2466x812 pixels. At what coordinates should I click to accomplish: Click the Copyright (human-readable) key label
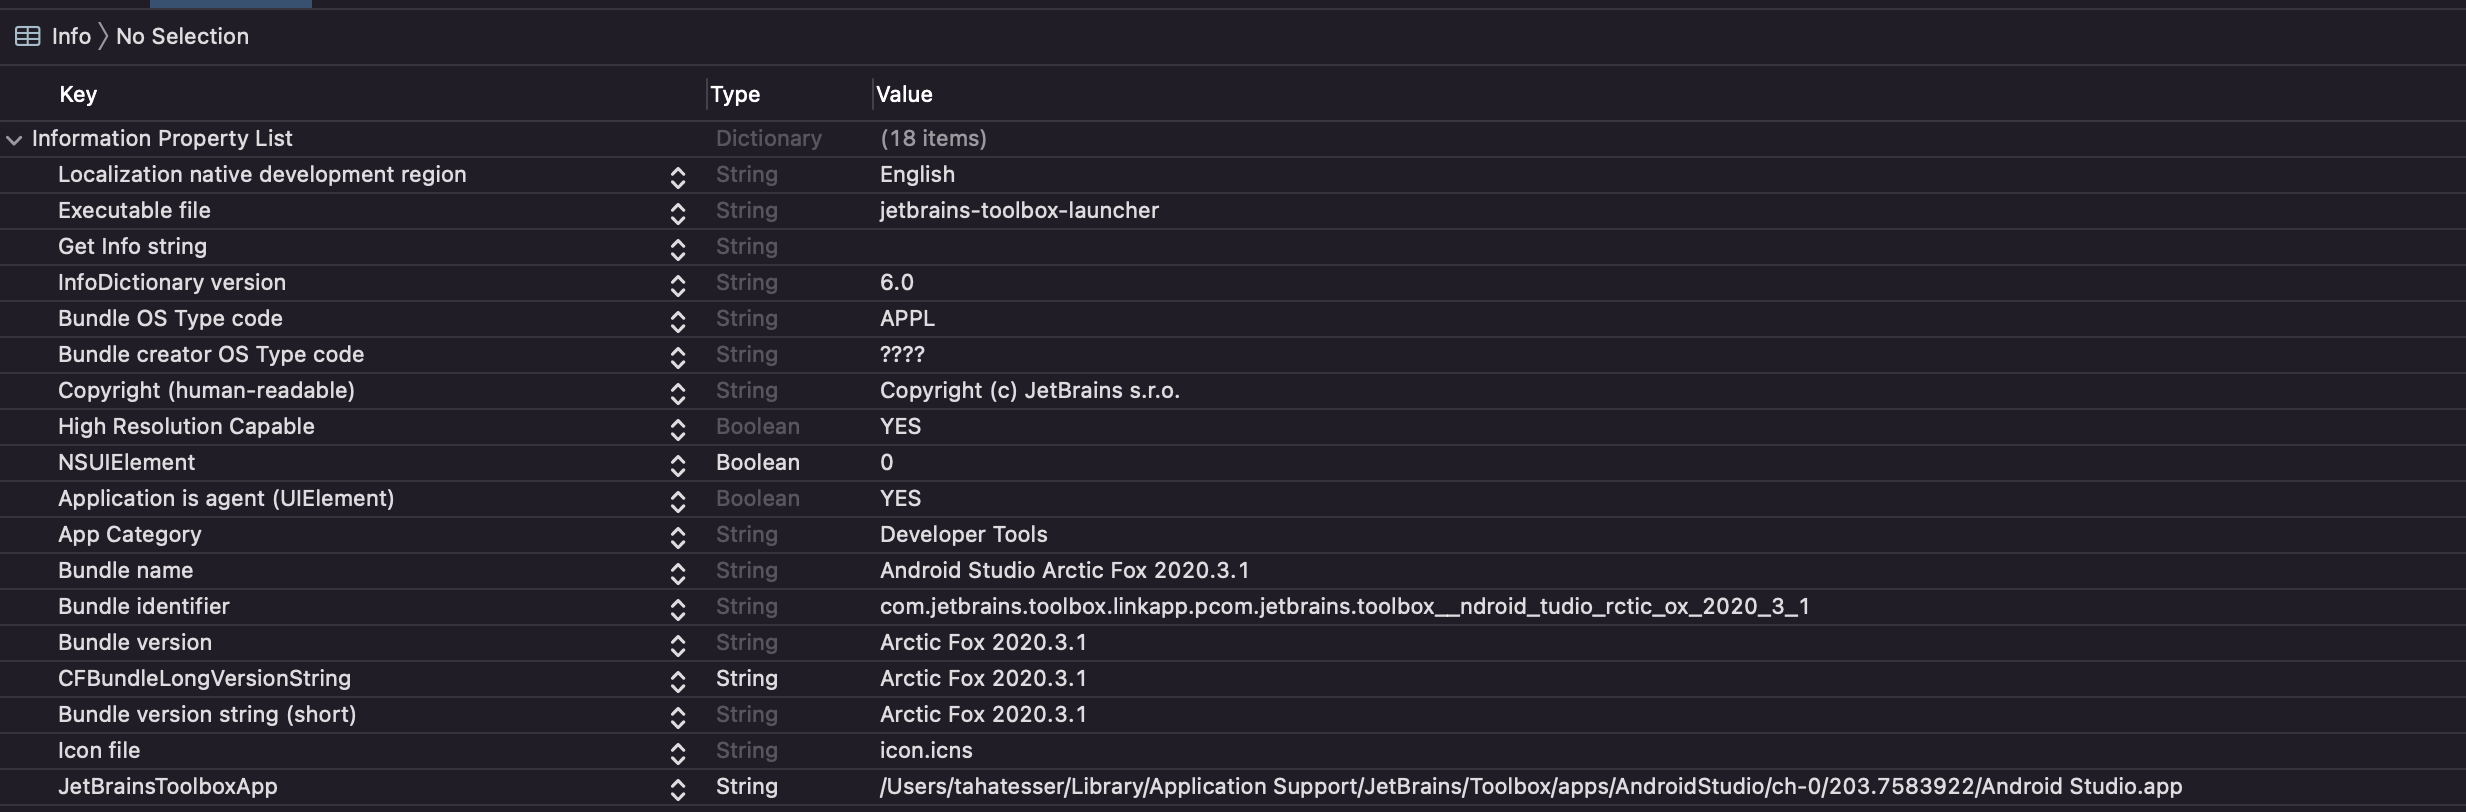click(x=206, y=390)
